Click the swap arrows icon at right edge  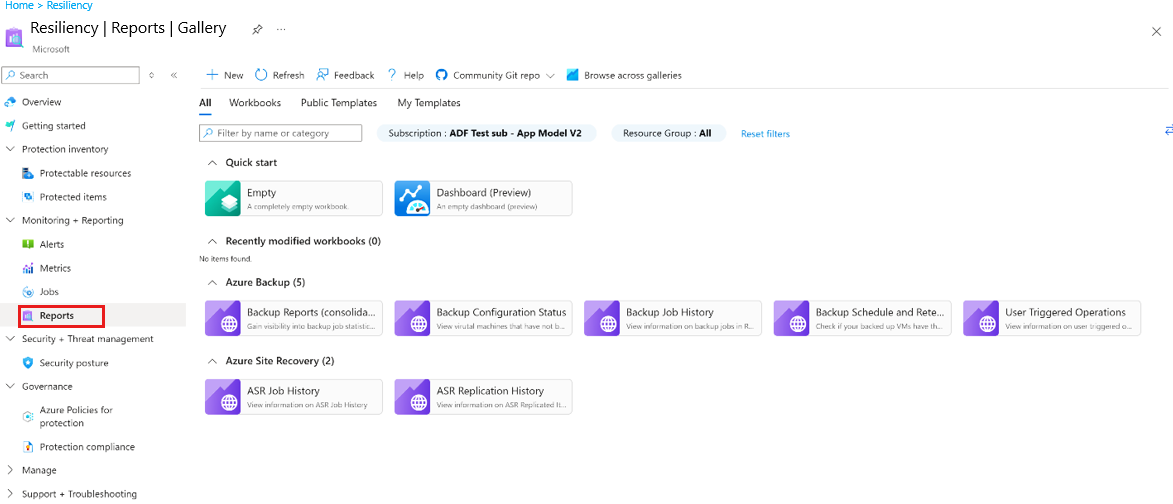[1169, 130]
